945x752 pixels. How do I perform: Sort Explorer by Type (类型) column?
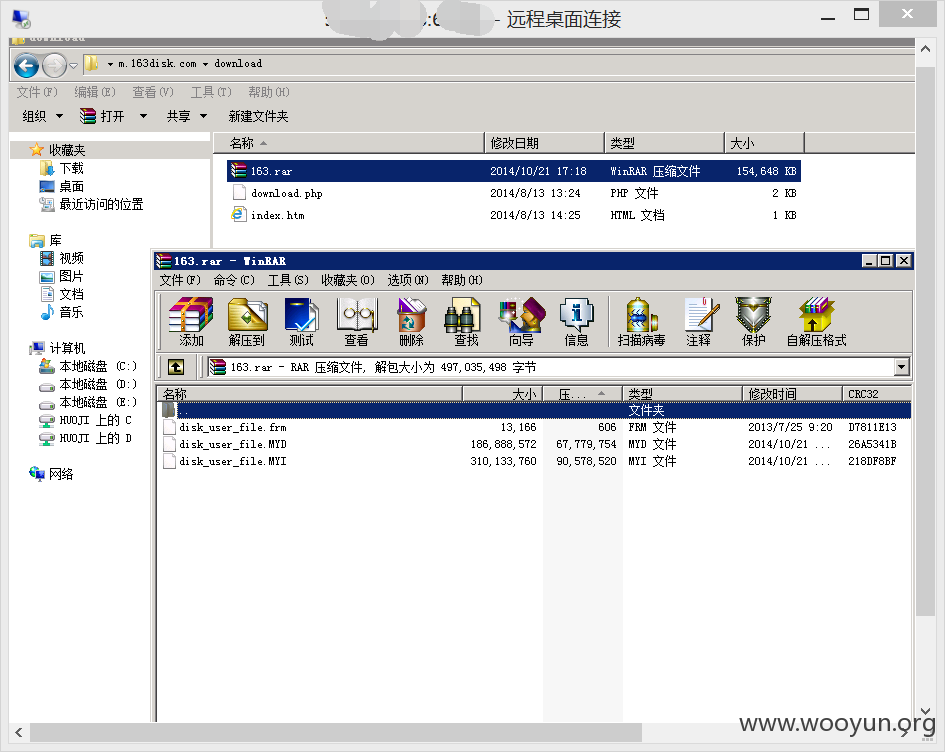664,143
